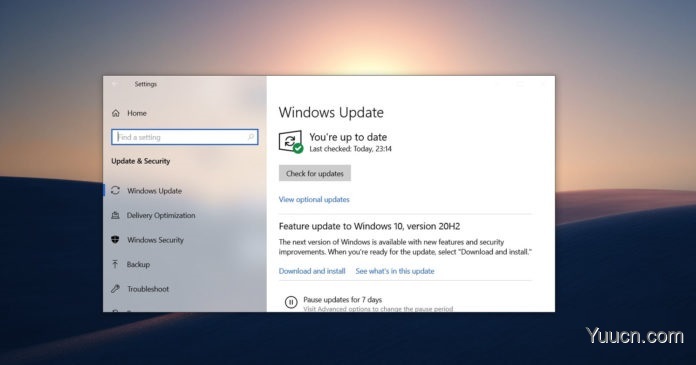The width and height of the screenshot is (696, 365).
Task: Click the search magnifier icon
Action: (x=251, y=137)
